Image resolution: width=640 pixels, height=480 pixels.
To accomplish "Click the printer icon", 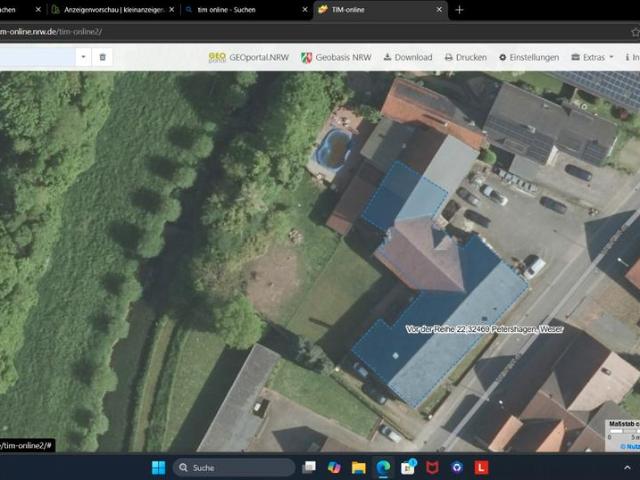I will pos(449,57).
